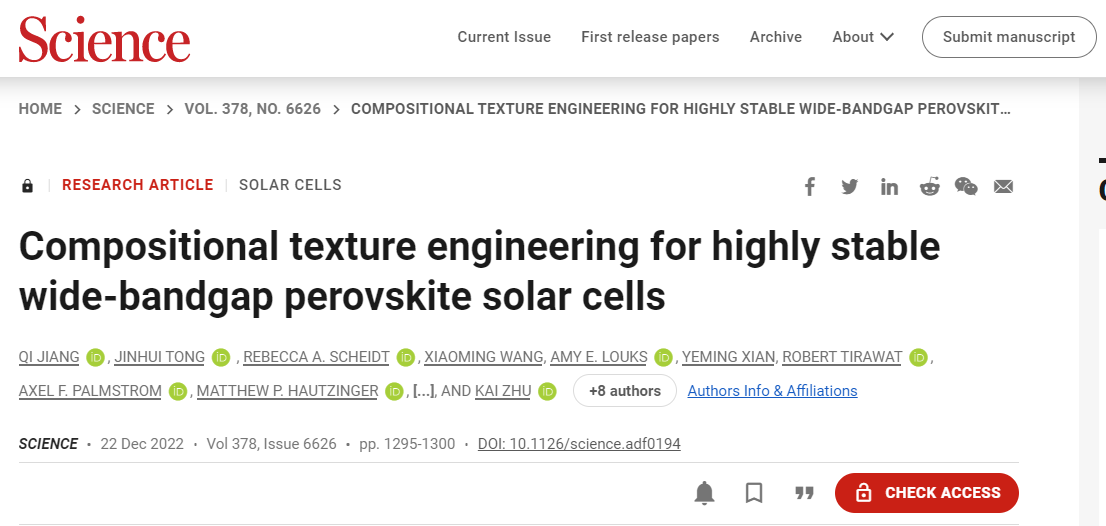Expand the +8 authors list

tap(624, 391)
